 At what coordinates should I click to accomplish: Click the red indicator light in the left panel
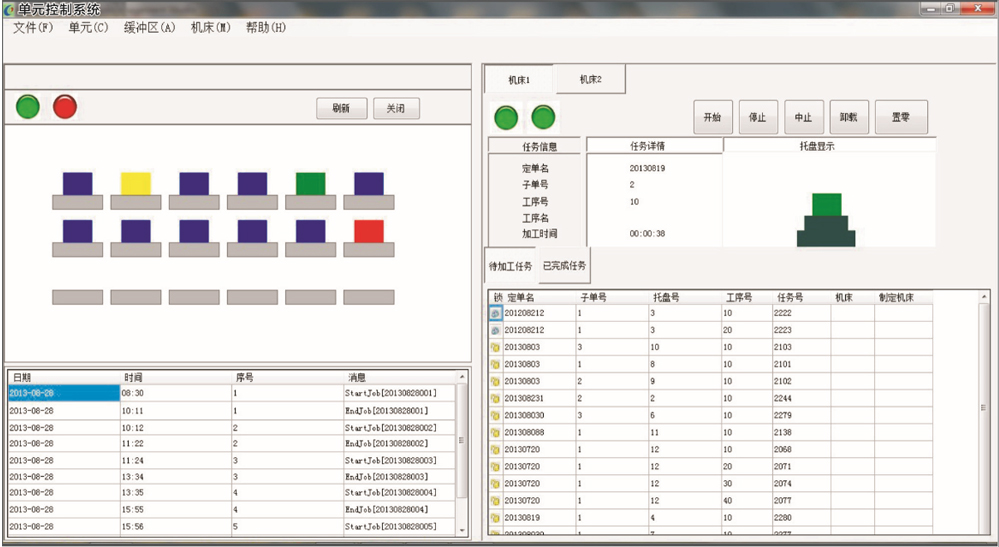click(65, 107)
